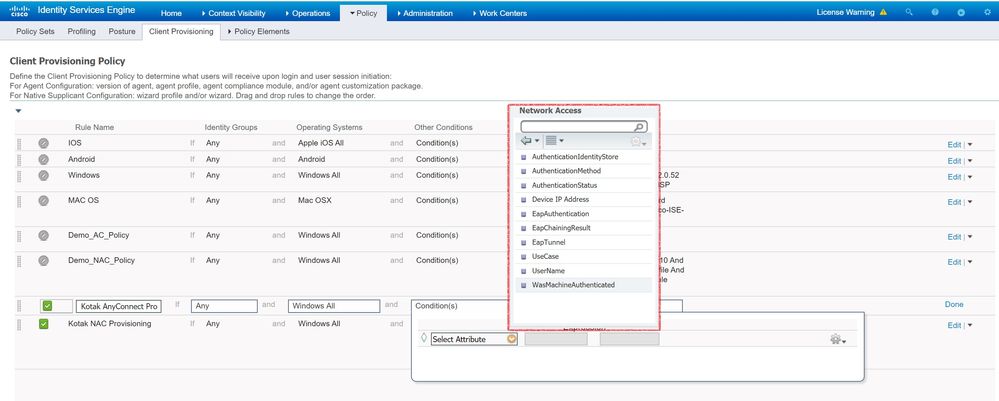This screenshot has width=999, height=401.
Task: Toggle the disabled status of Windows rule
Action: click(43, 175)
